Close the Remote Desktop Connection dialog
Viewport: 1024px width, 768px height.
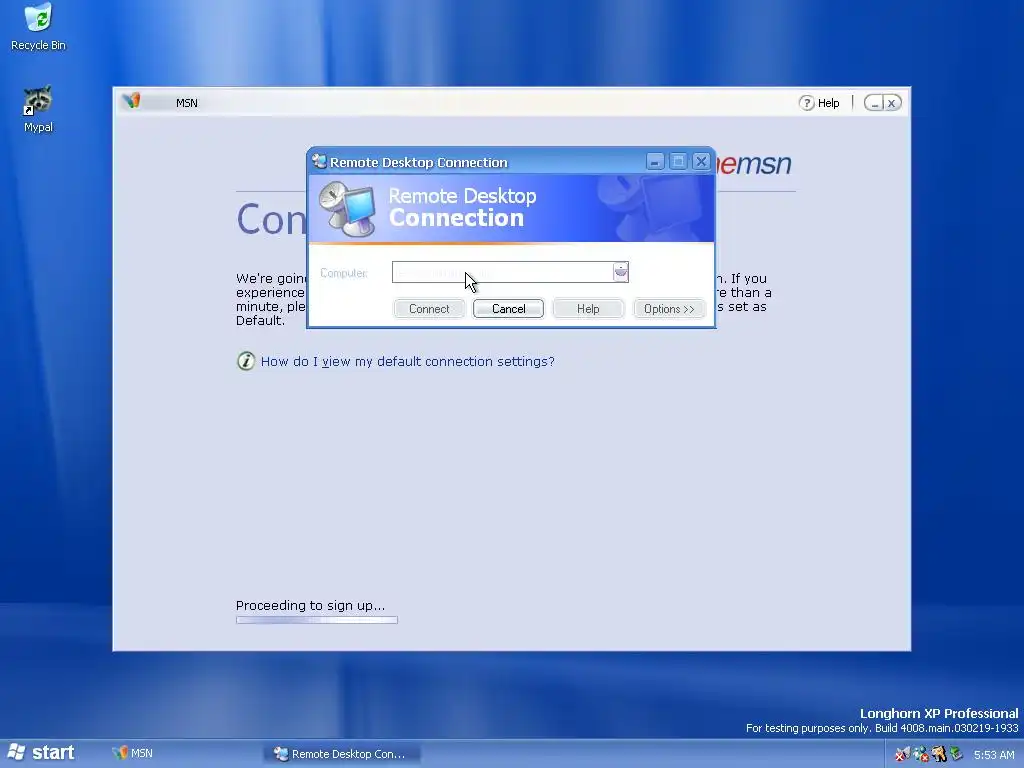point(701,161)
